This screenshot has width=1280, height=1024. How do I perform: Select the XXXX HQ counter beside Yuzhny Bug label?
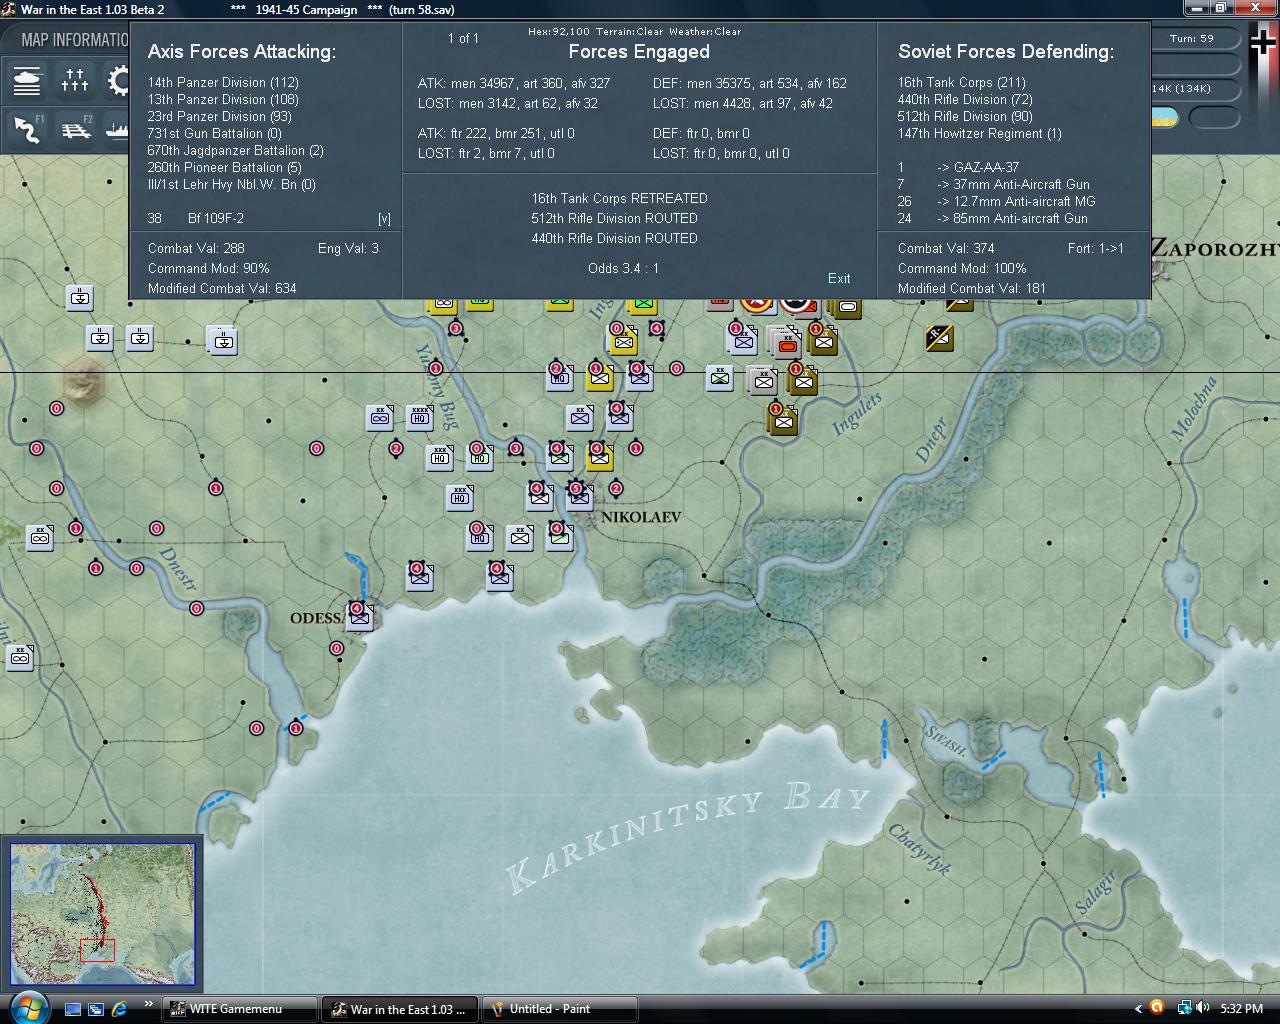pyautogui.click(x=419, y=416)
